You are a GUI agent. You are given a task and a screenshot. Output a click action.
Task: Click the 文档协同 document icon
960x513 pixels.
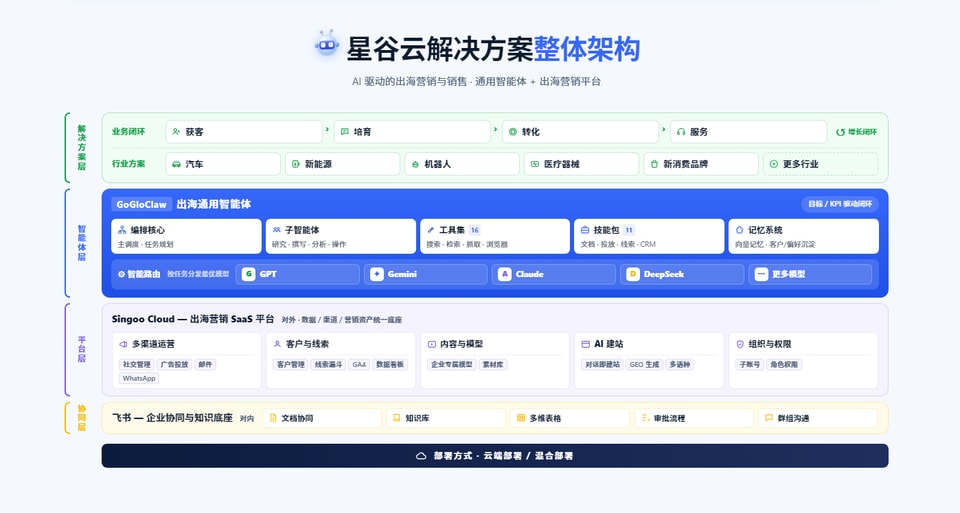(273, 418)
